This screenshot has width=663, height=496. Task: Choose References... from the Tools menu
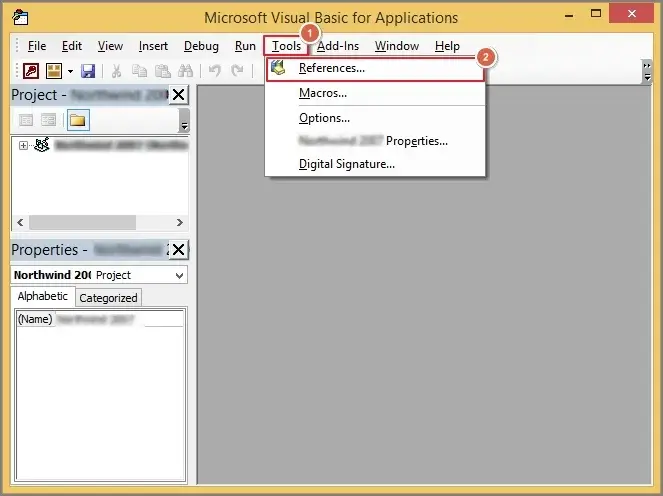(x=375, y=69)
